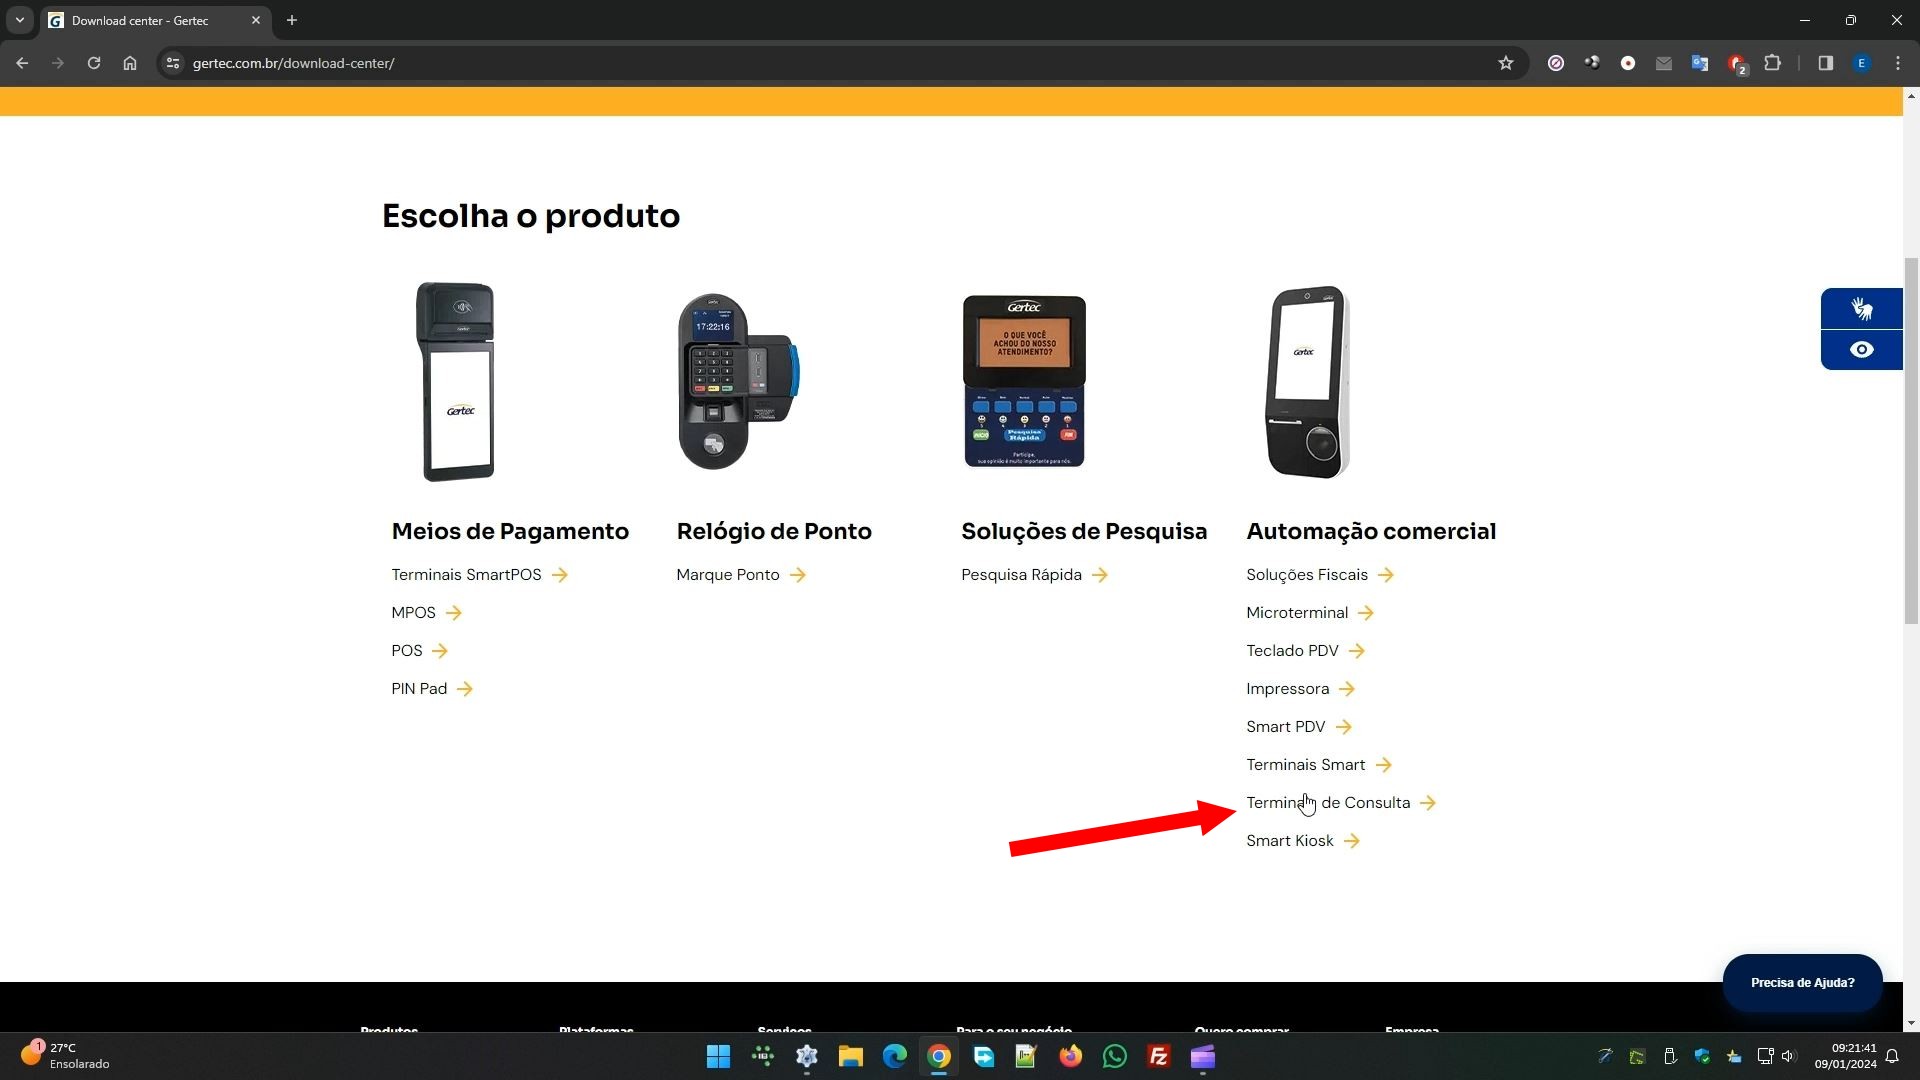Open the PIN Pad link
This screenshot has height=1080, width=1920.
[431, 689]
